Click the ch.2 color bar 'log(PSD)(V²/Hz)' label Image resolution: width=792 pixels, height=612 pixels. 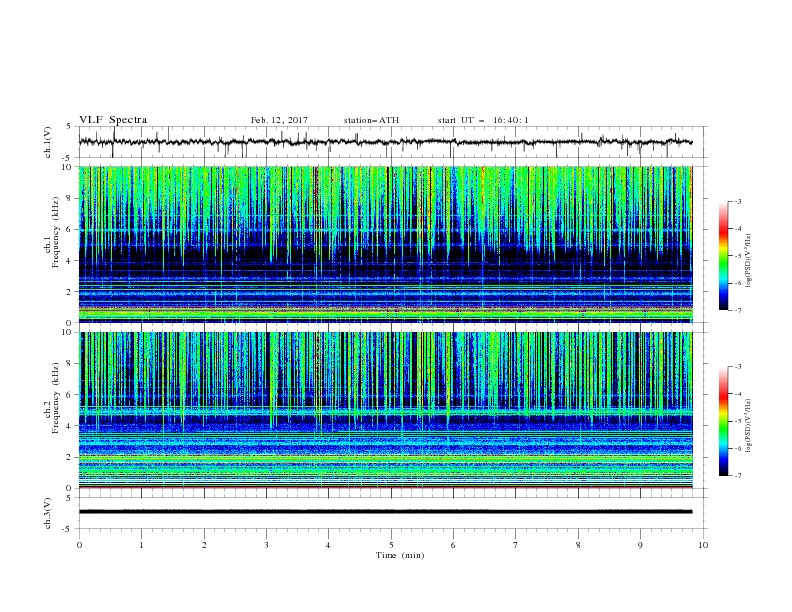pos(749,426)
